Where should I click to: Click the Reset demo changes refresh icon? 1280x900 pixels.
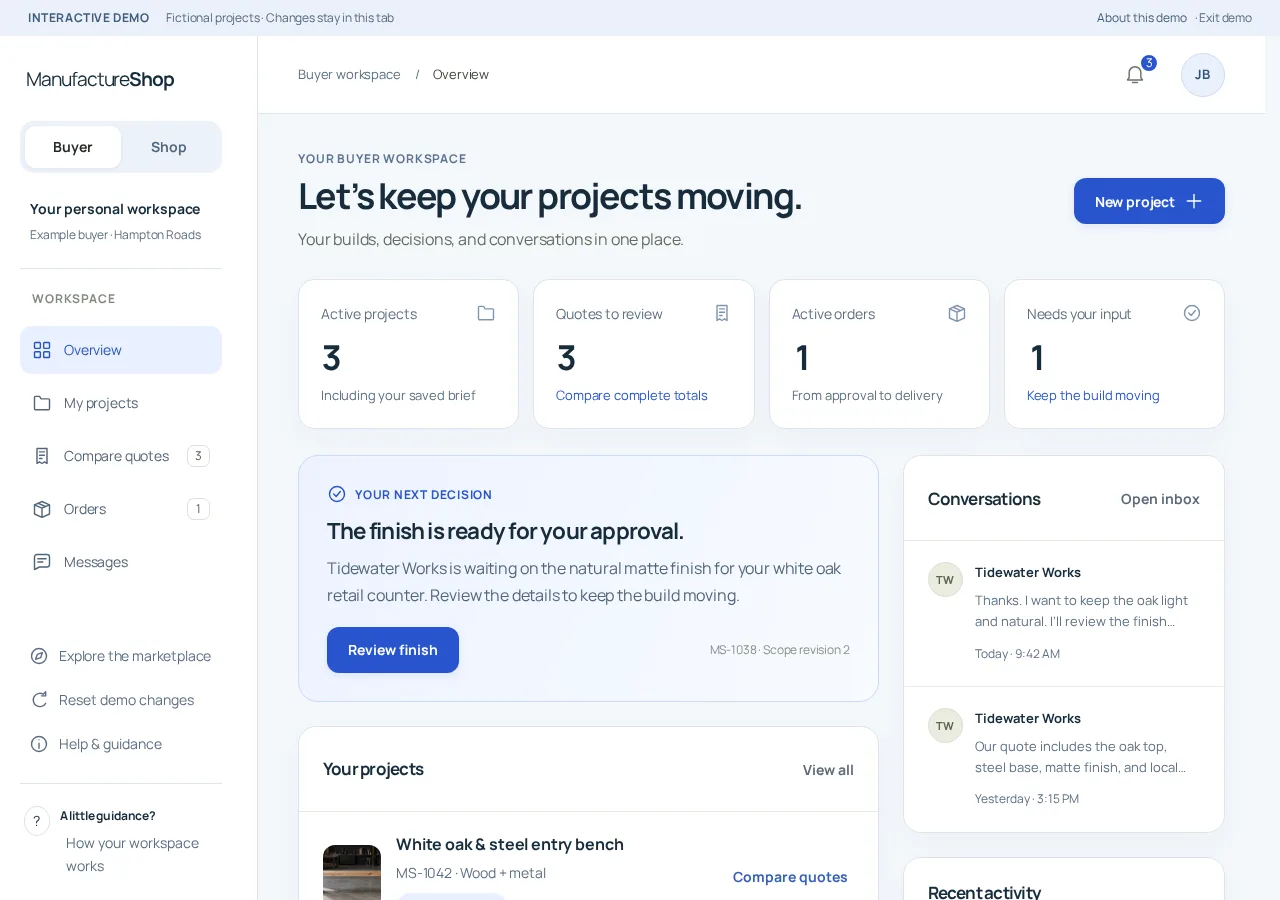[x=39, y=700]
